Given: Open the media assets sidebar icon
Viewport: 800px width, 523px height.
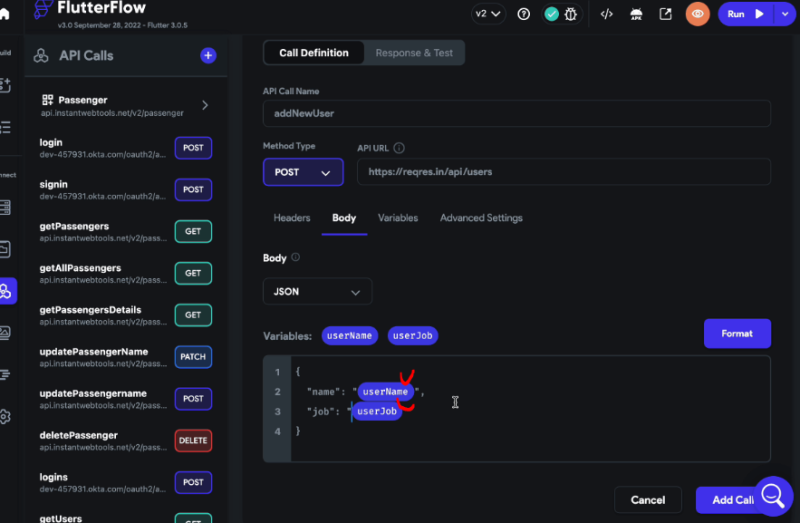Looking at the screenshot, I should (x=5, y=333).
